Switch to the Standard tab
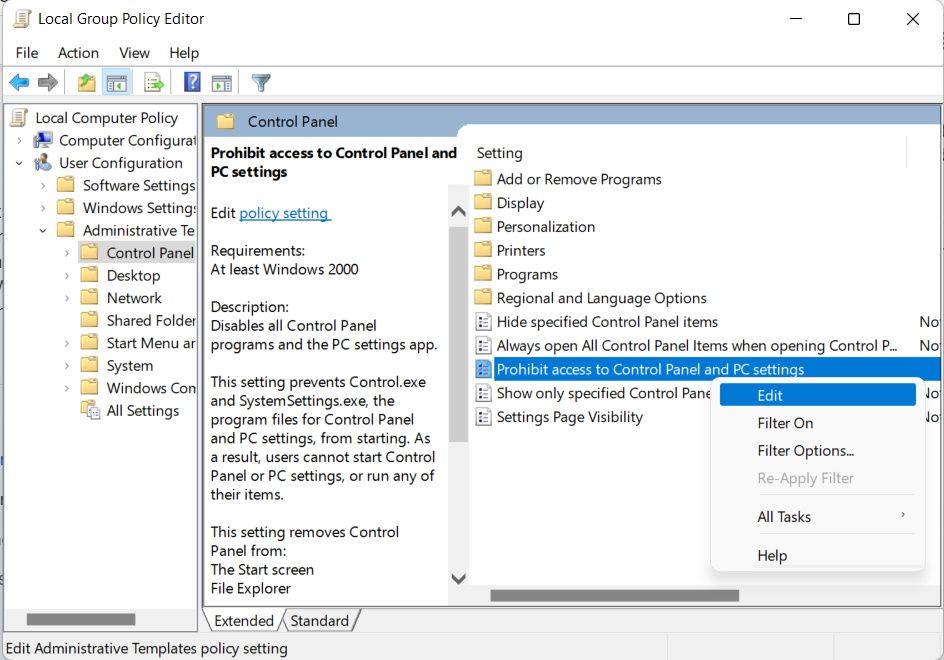The width and height of the screenshot is (944, 660). pos(320,621)
